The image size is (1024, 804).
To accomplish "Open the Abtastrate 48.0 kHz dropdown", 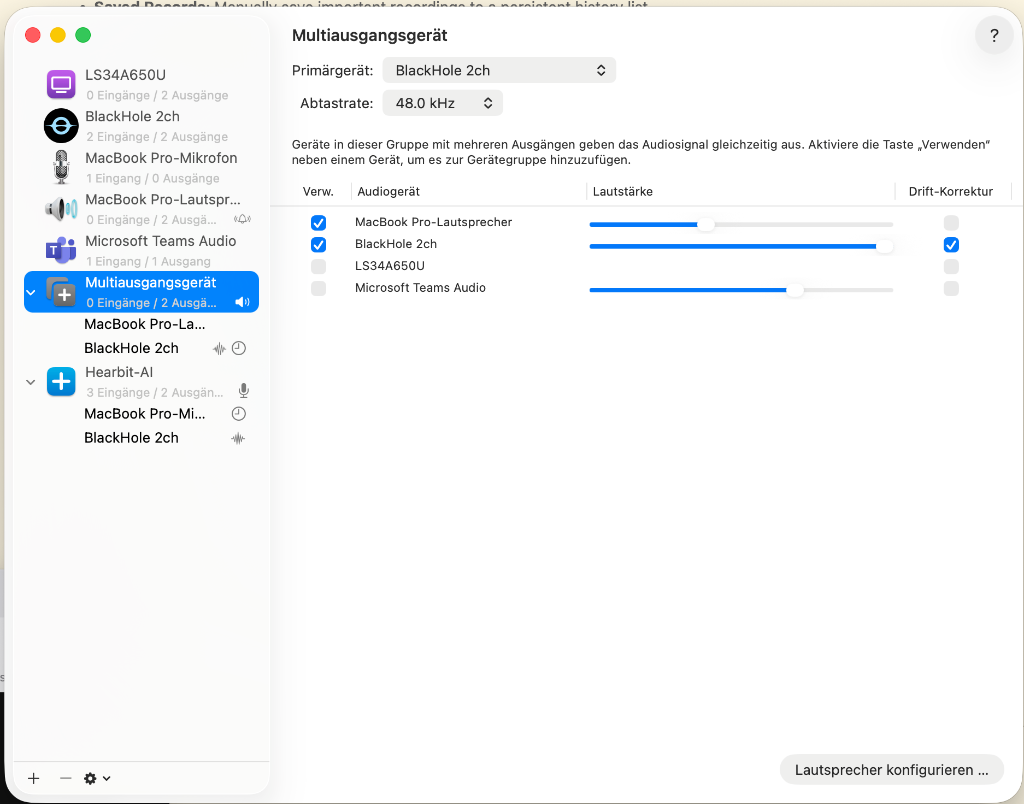I will click(442, 103).
